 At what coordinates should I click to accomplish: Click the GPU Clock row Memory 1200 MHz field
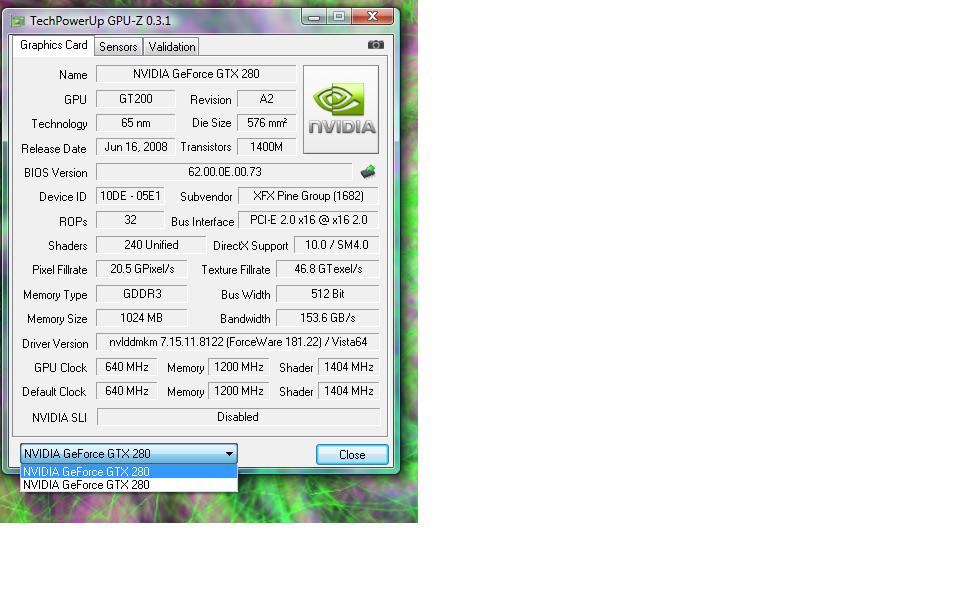point(239,367)
